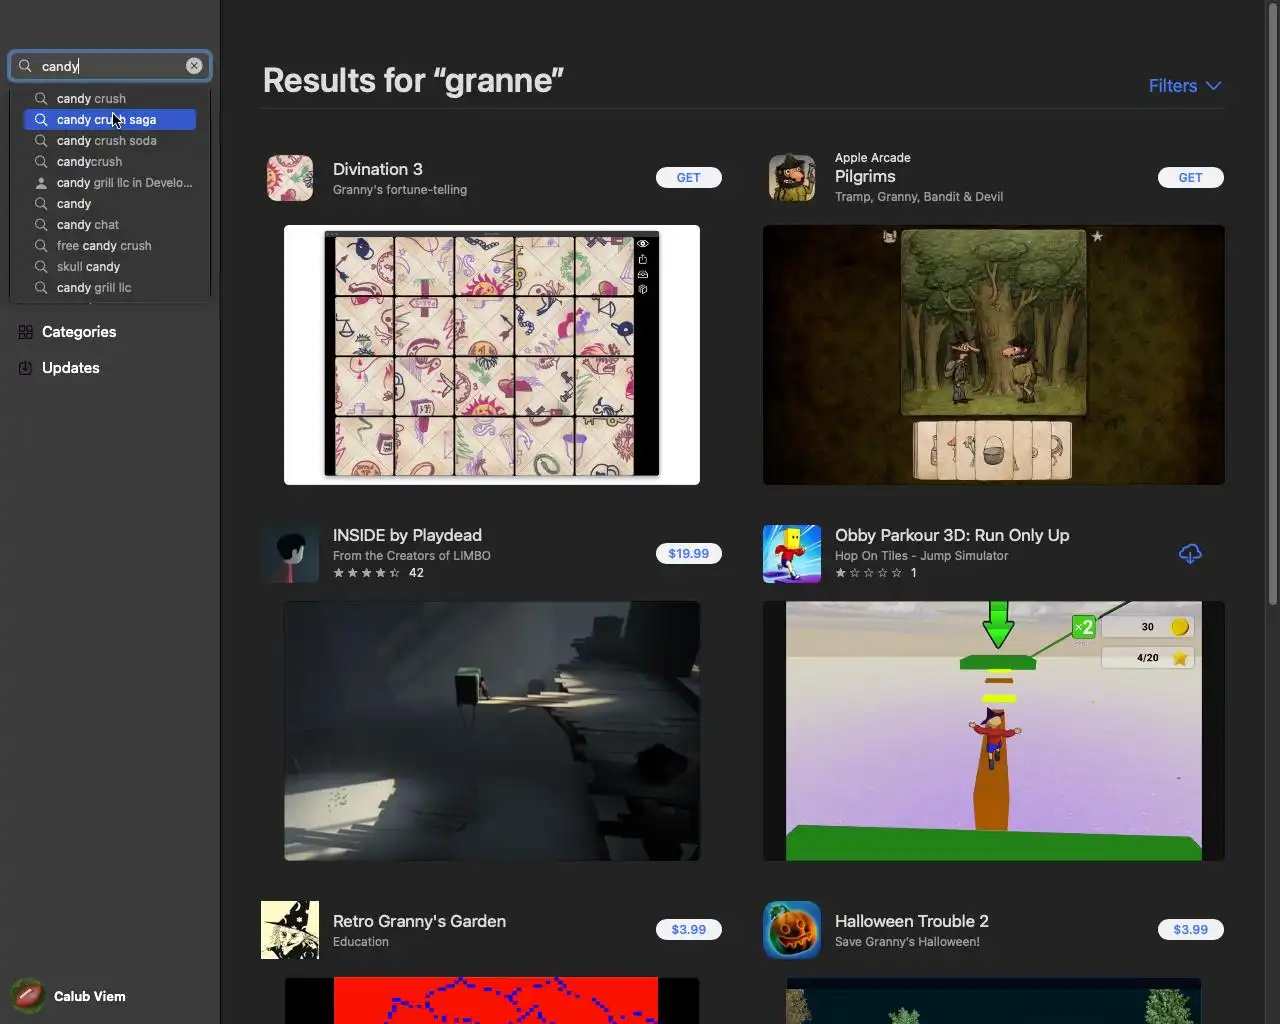Open the Halloween Trouble 2 pumpkin icon
Image resolution: width=1280 pixels, height=1024 pixels.
point(792,930)
